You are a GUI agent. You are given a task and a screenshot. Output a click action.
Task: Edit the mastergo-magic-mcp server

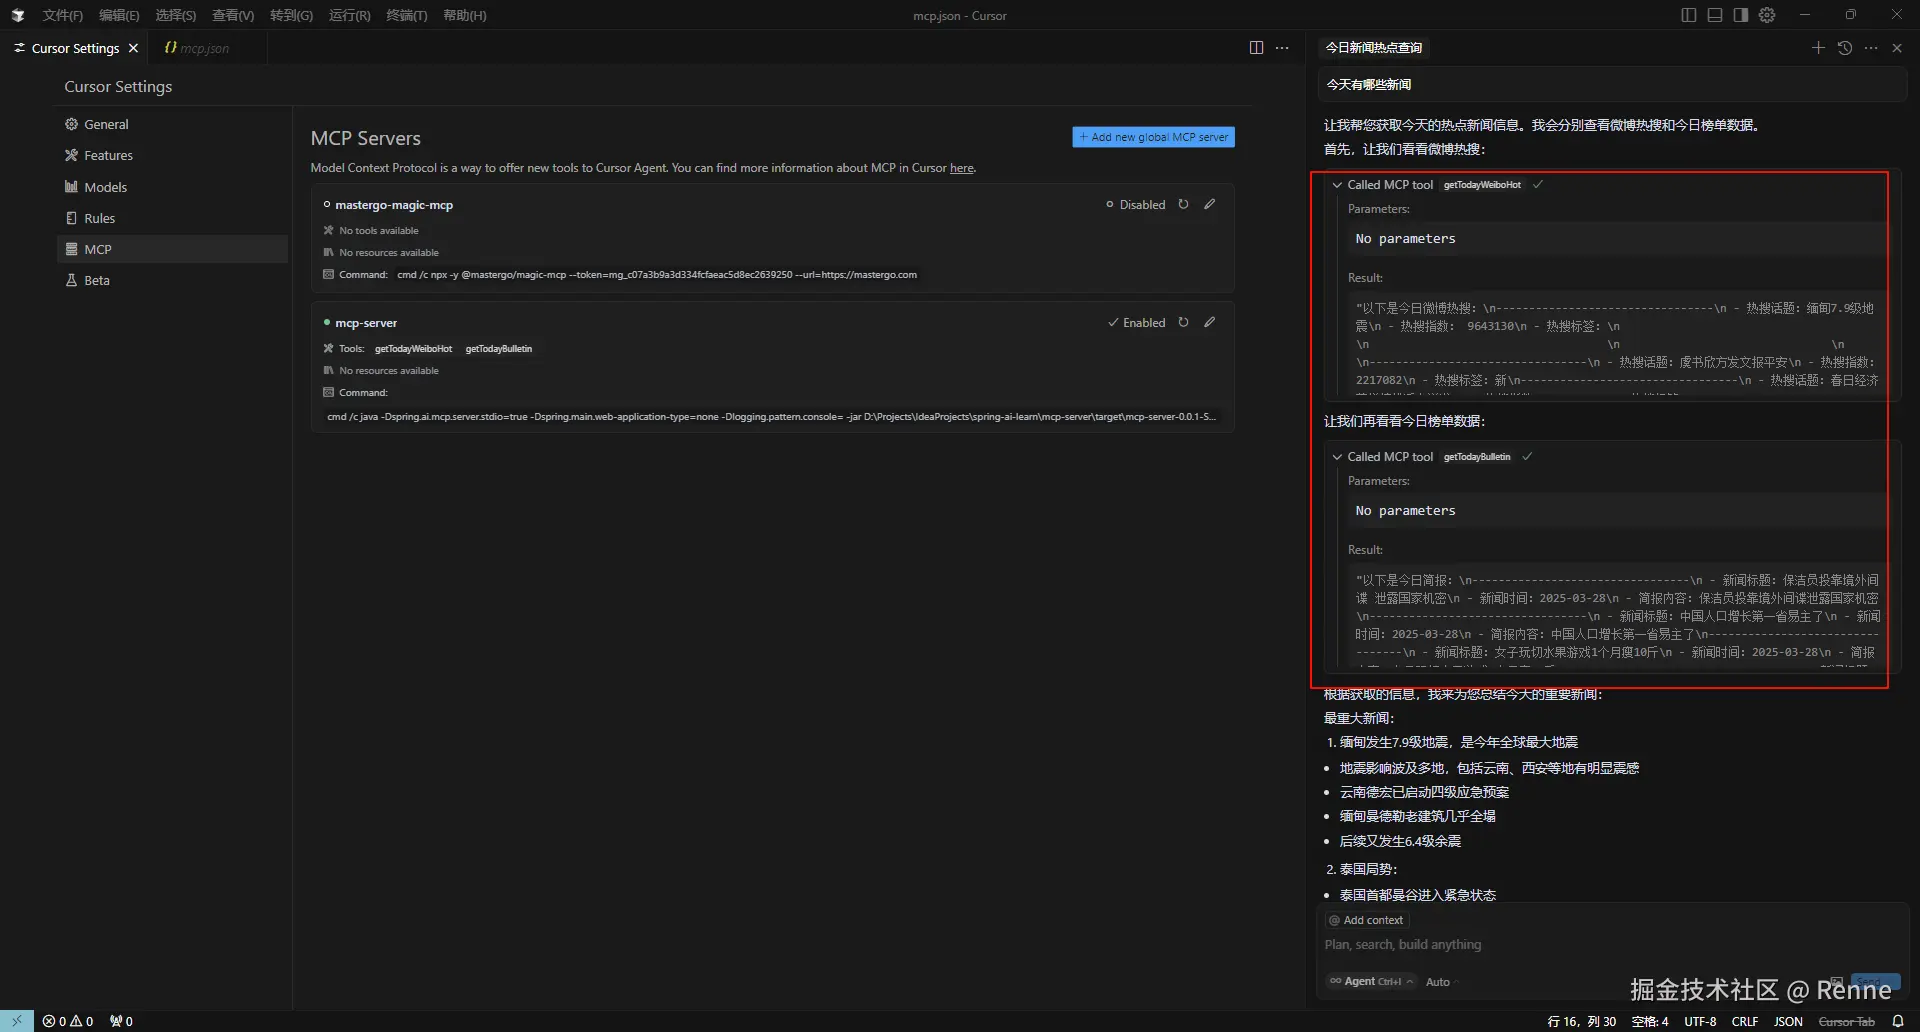[x=1210, y=204]
